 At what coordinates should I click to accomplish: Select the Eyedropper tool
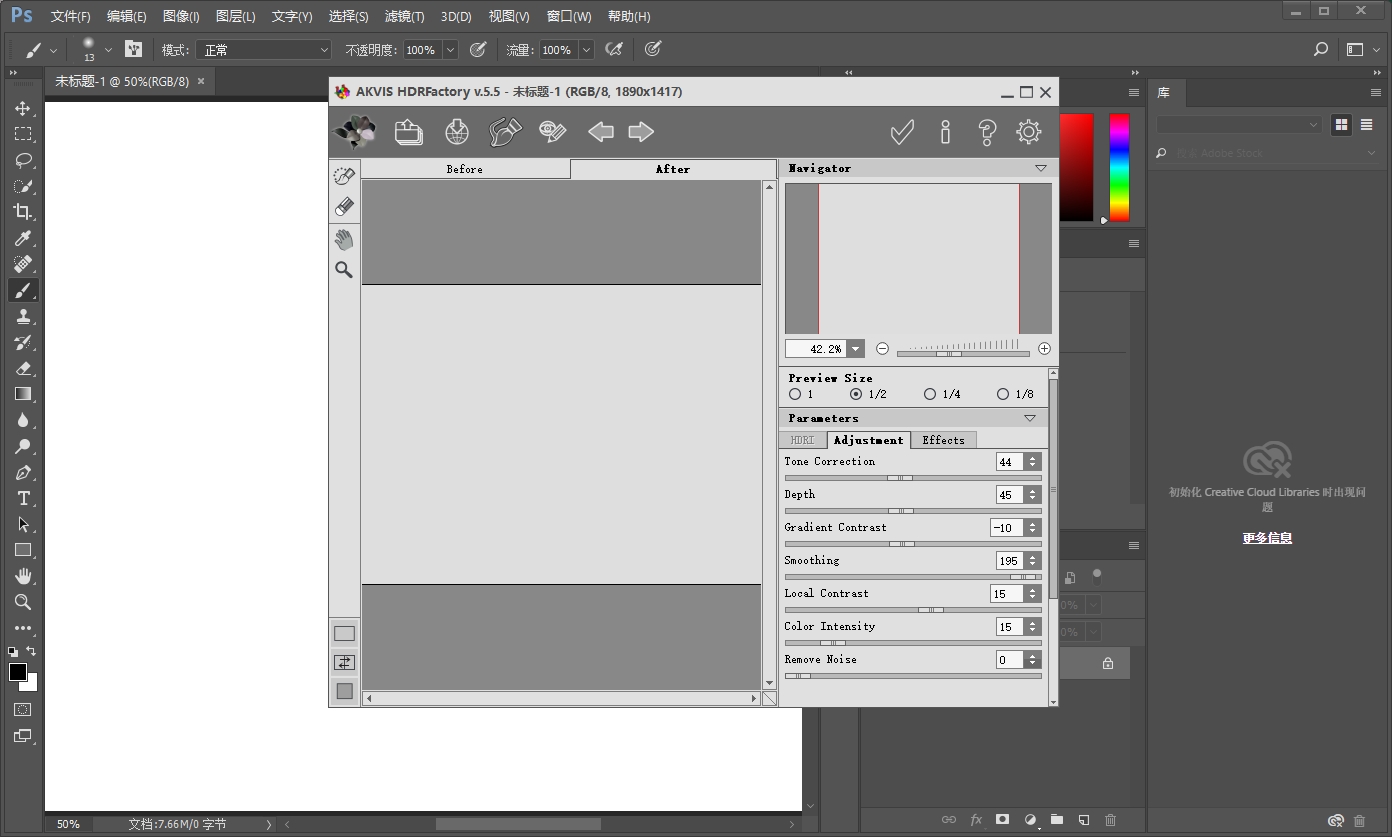pyautogui.click(x=23, y=238)
